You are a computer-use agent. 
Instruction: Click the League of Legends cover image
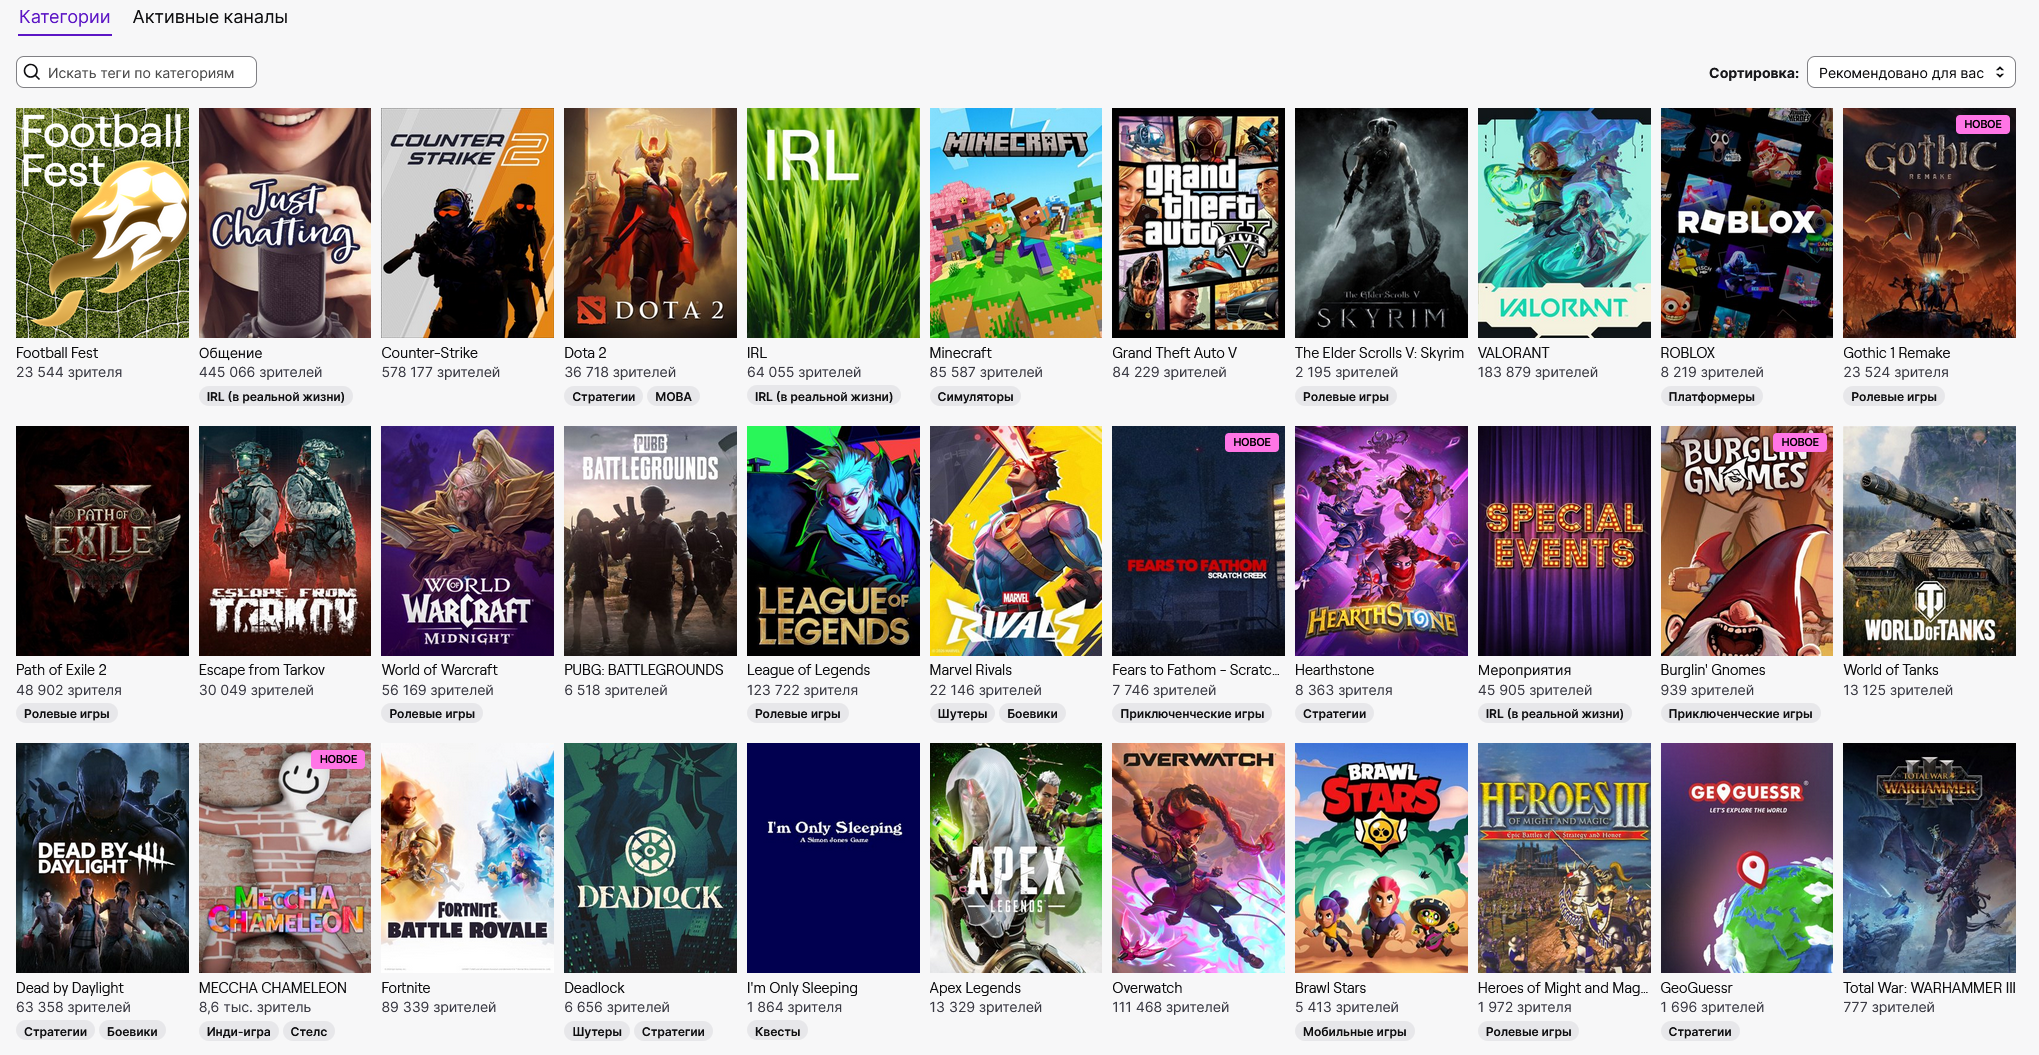click(833, 541)
